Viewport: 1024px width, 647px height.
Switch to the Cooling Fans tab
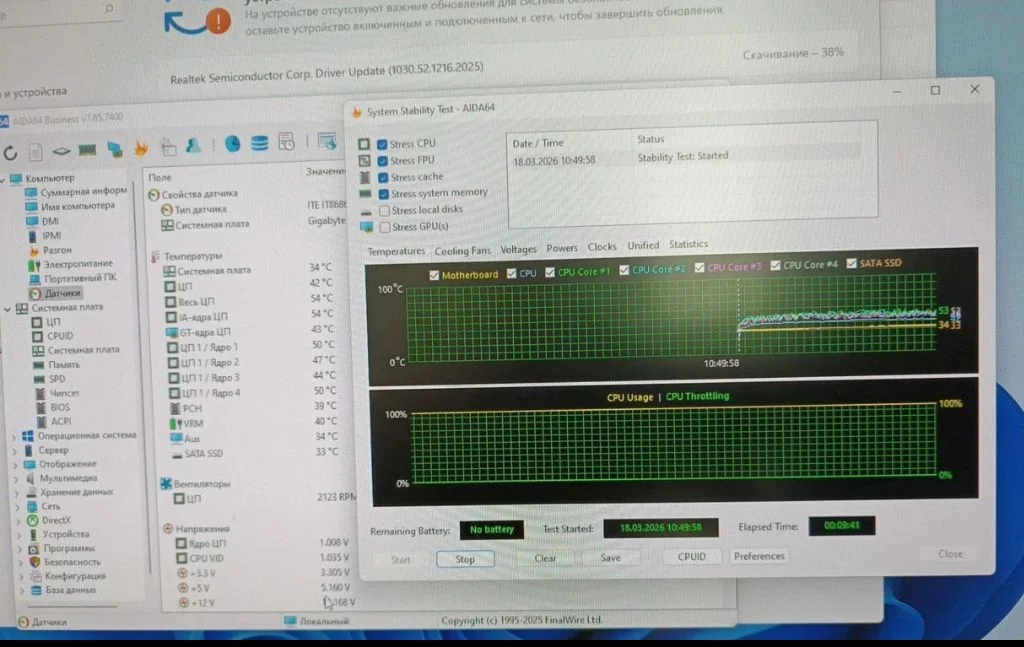click(x=462, y=250)
